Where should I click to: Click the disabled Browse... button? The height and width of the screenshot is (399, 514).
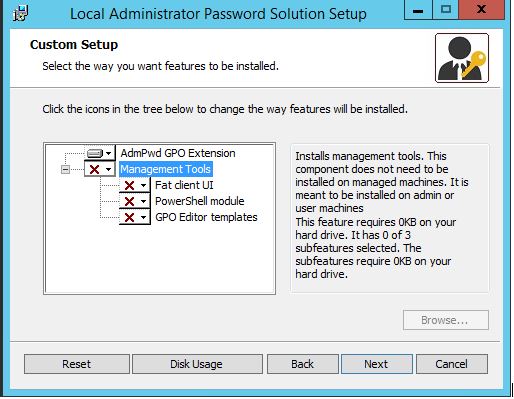coord(446,320)
